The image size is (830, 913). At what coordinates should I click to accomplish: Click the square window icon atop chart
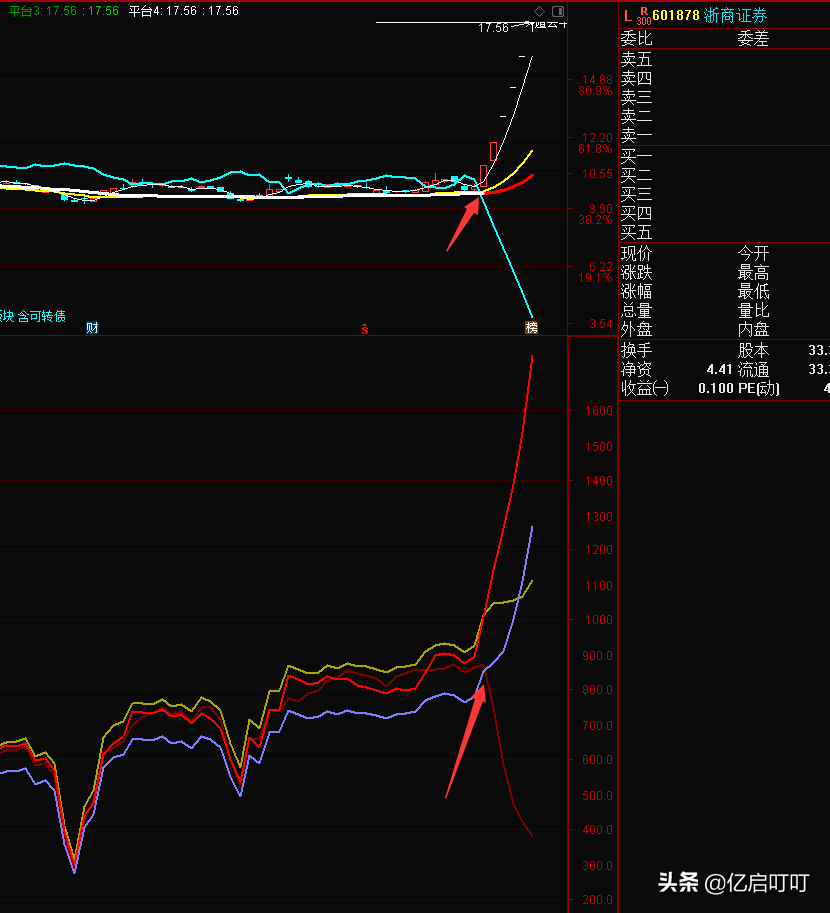[557, 11]
